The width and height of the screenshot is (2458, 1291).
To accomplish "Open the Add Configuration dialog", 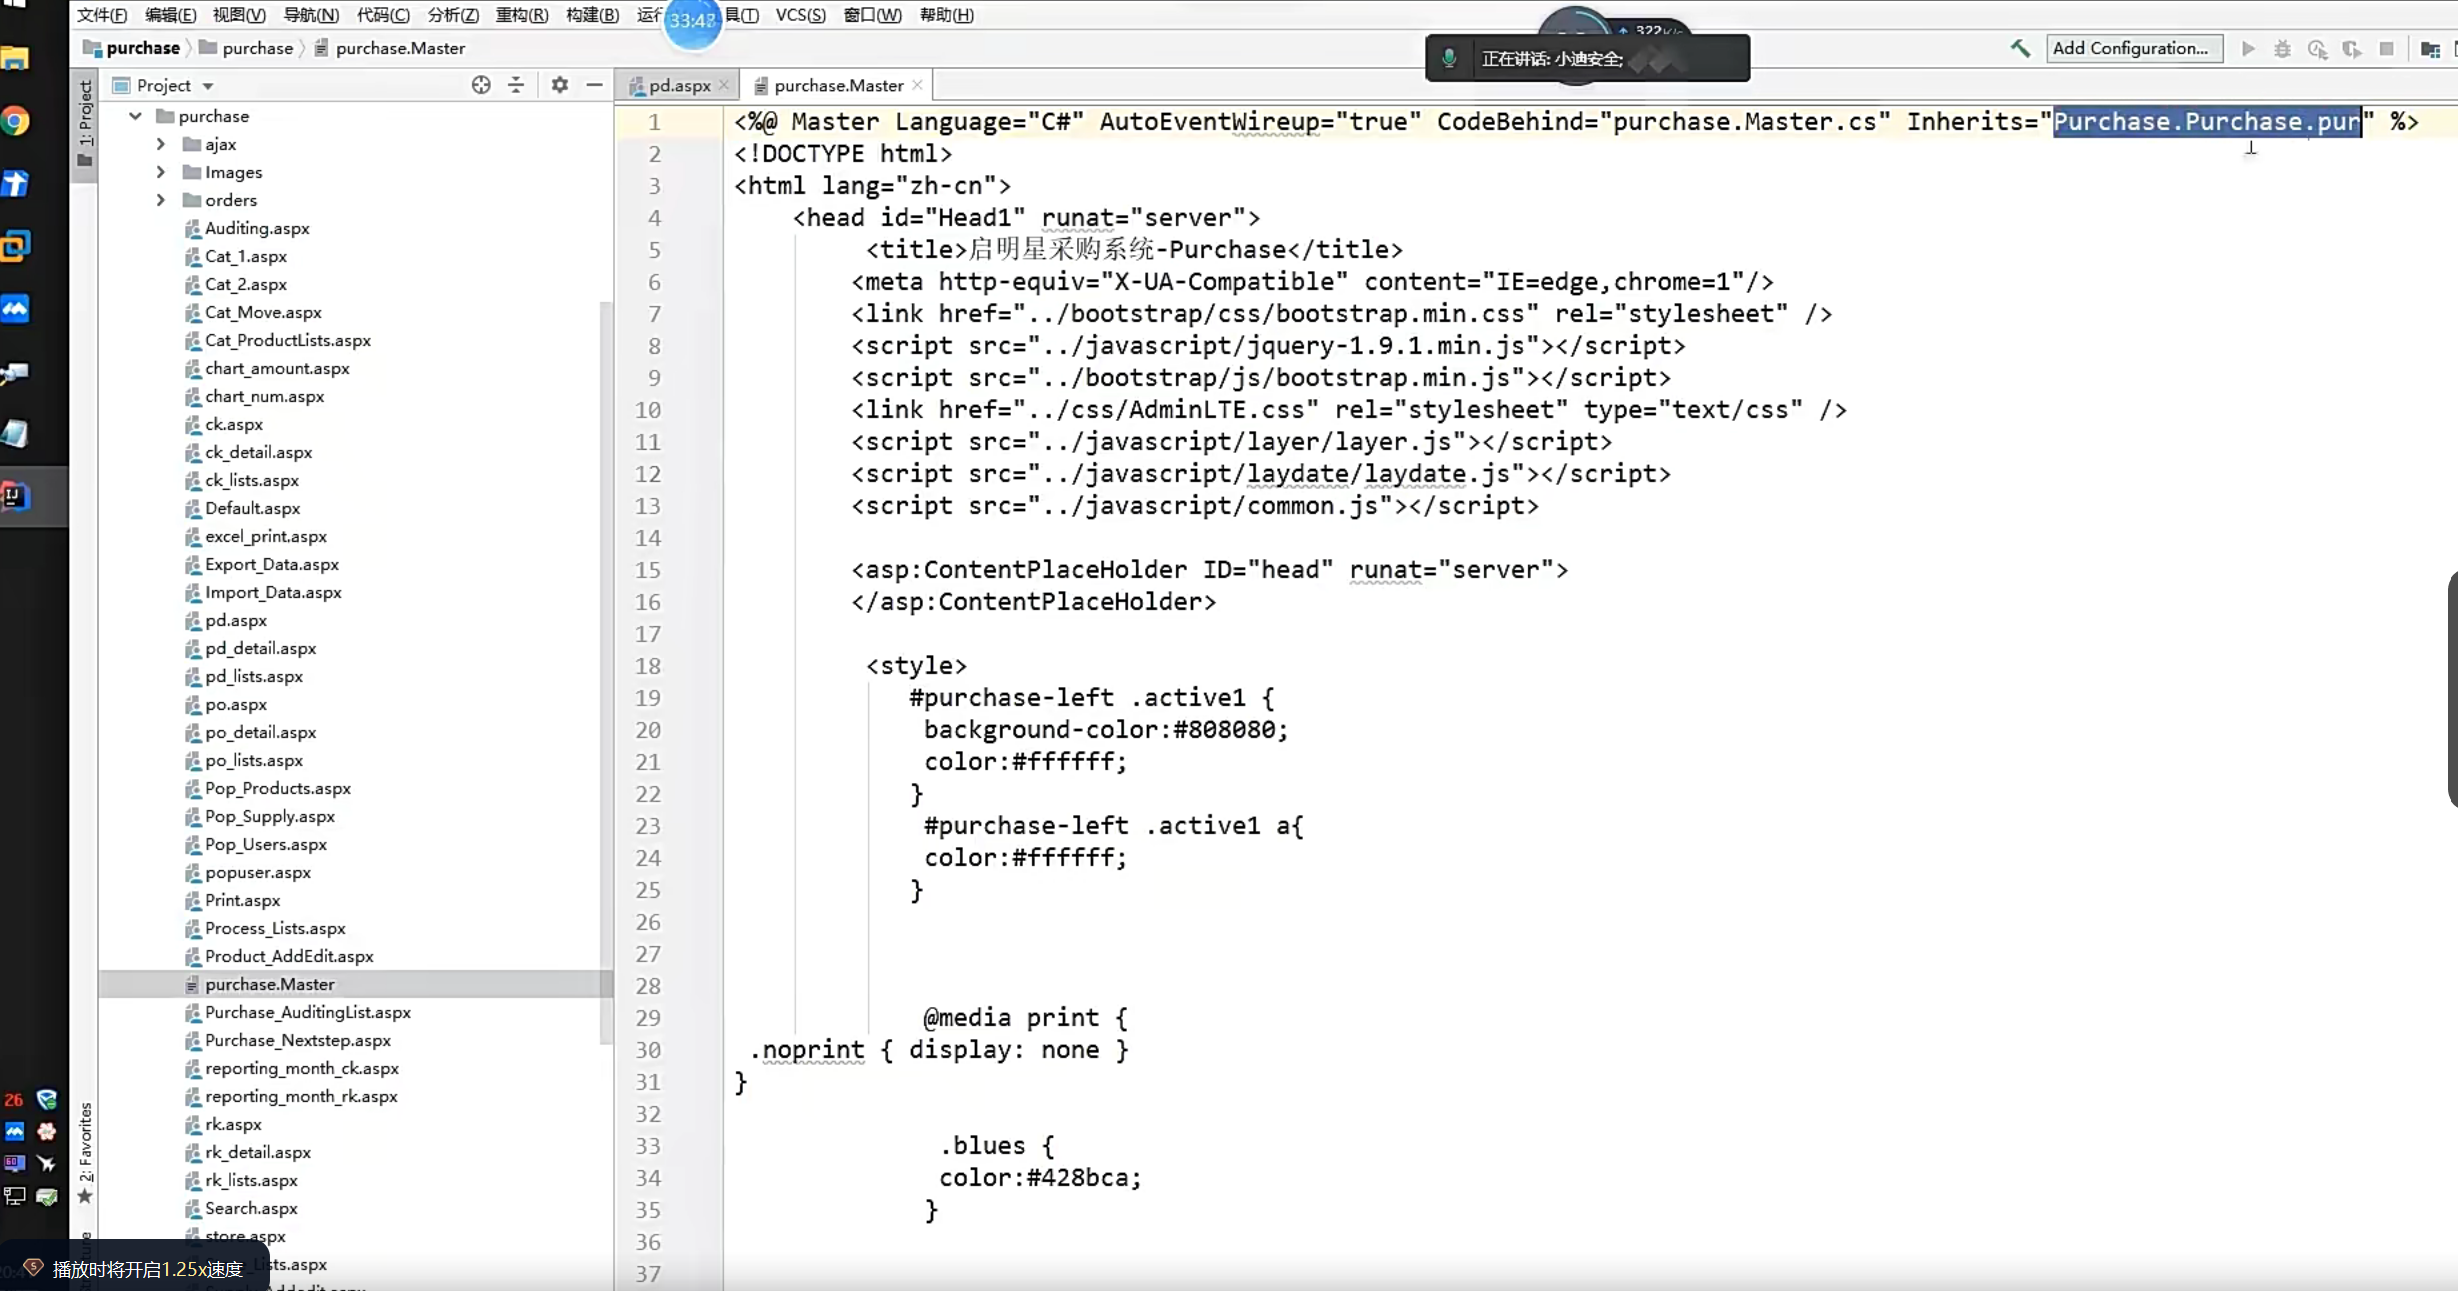I will (2134, 48).
